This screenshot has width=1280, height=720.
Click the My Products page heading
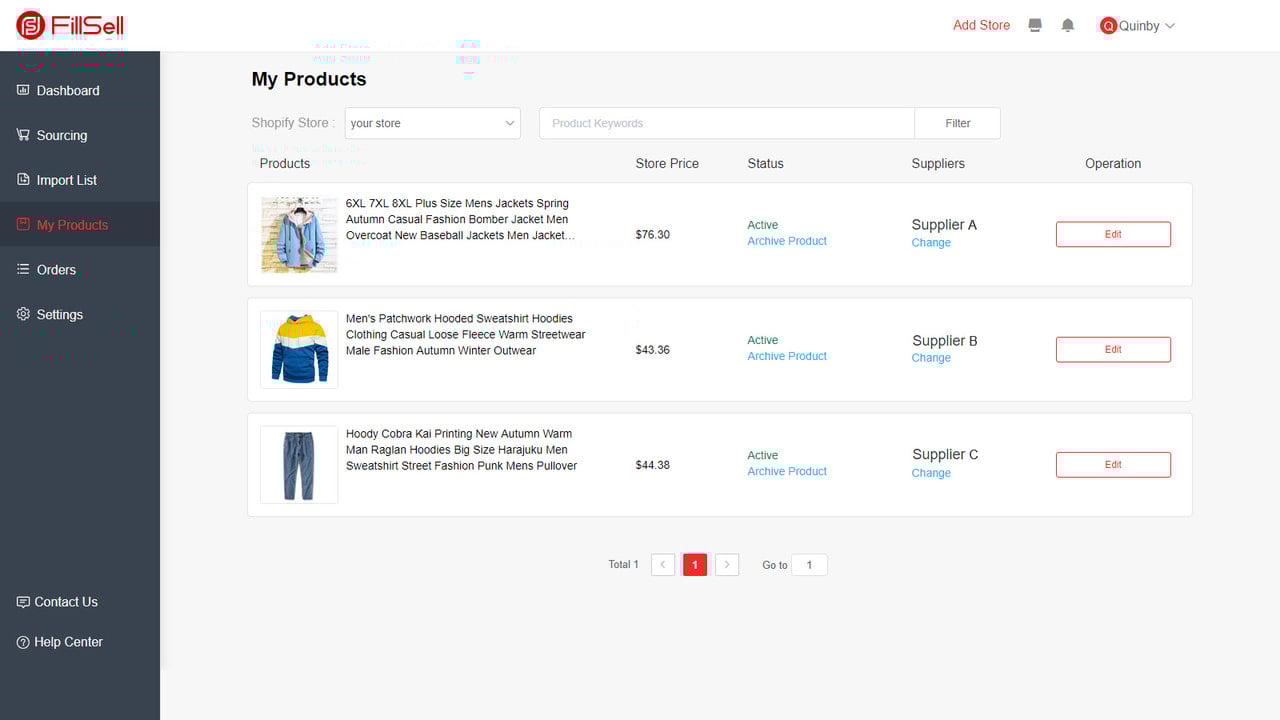309,79
